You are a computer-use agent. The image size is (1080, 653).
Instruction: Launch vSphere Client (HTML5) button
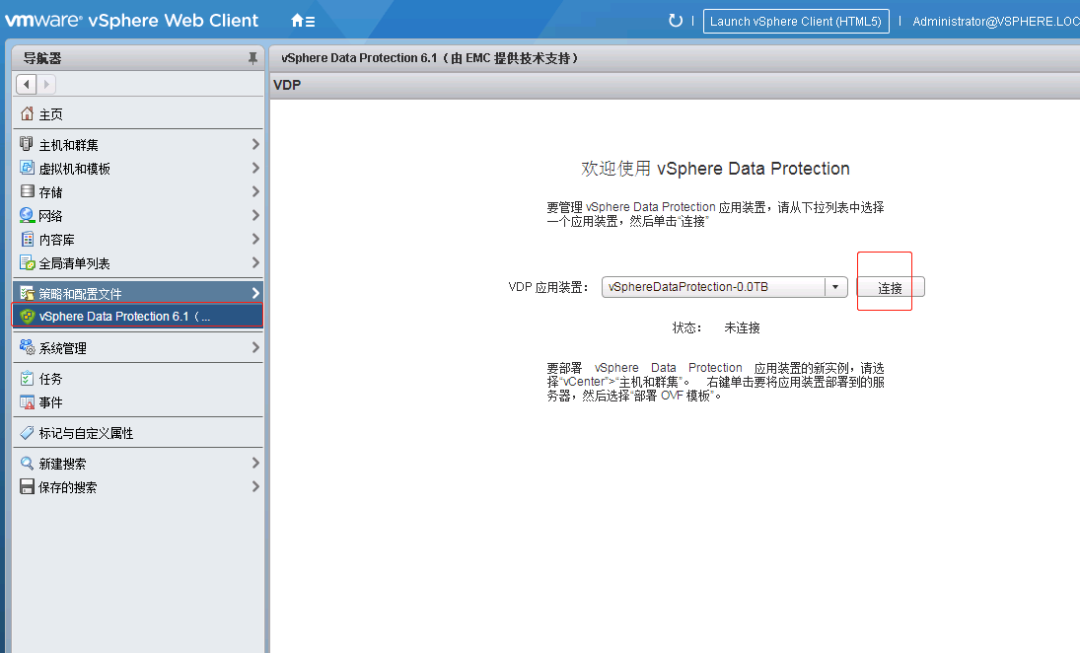796,21
